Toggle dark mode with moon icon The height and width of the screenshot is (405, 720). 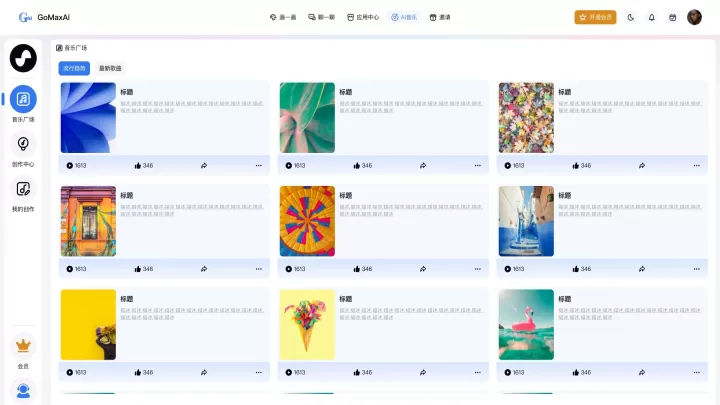point(631,17)
